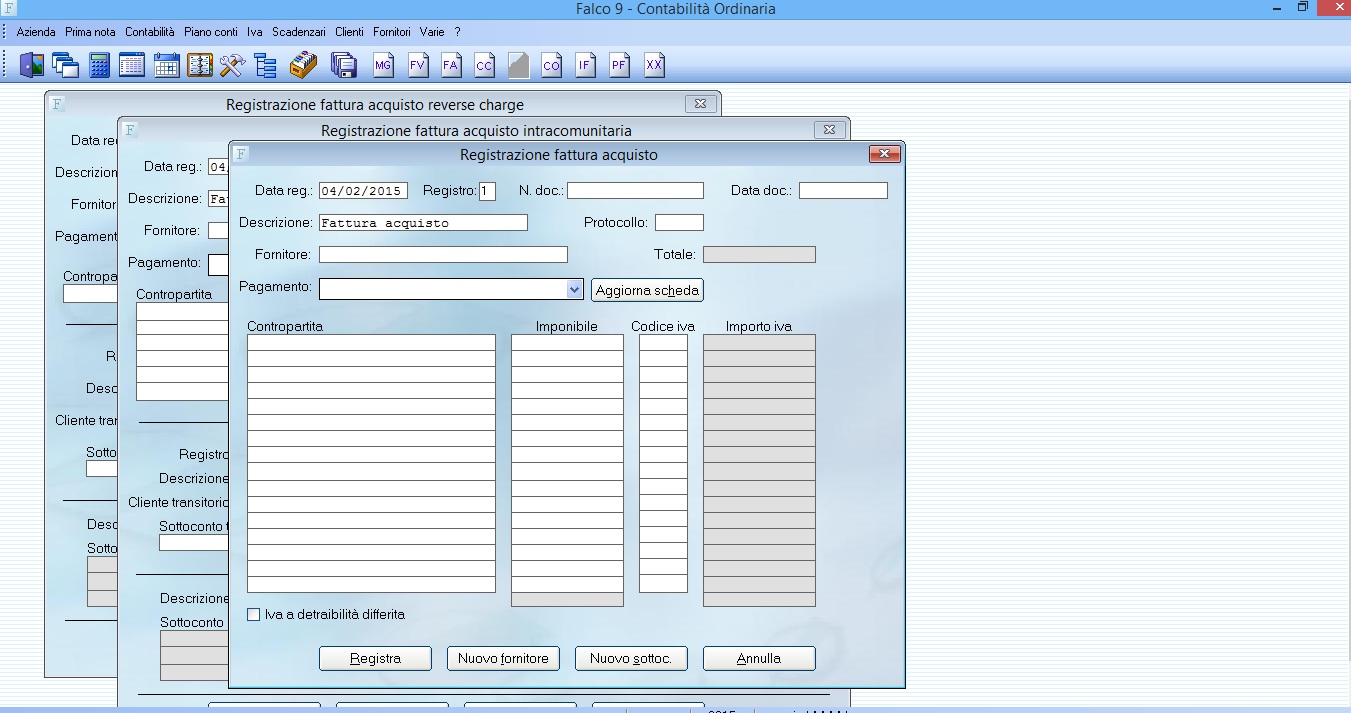Click the Registra button
The width and height of the screenshot is (1351, 713).
click(375, 659)
